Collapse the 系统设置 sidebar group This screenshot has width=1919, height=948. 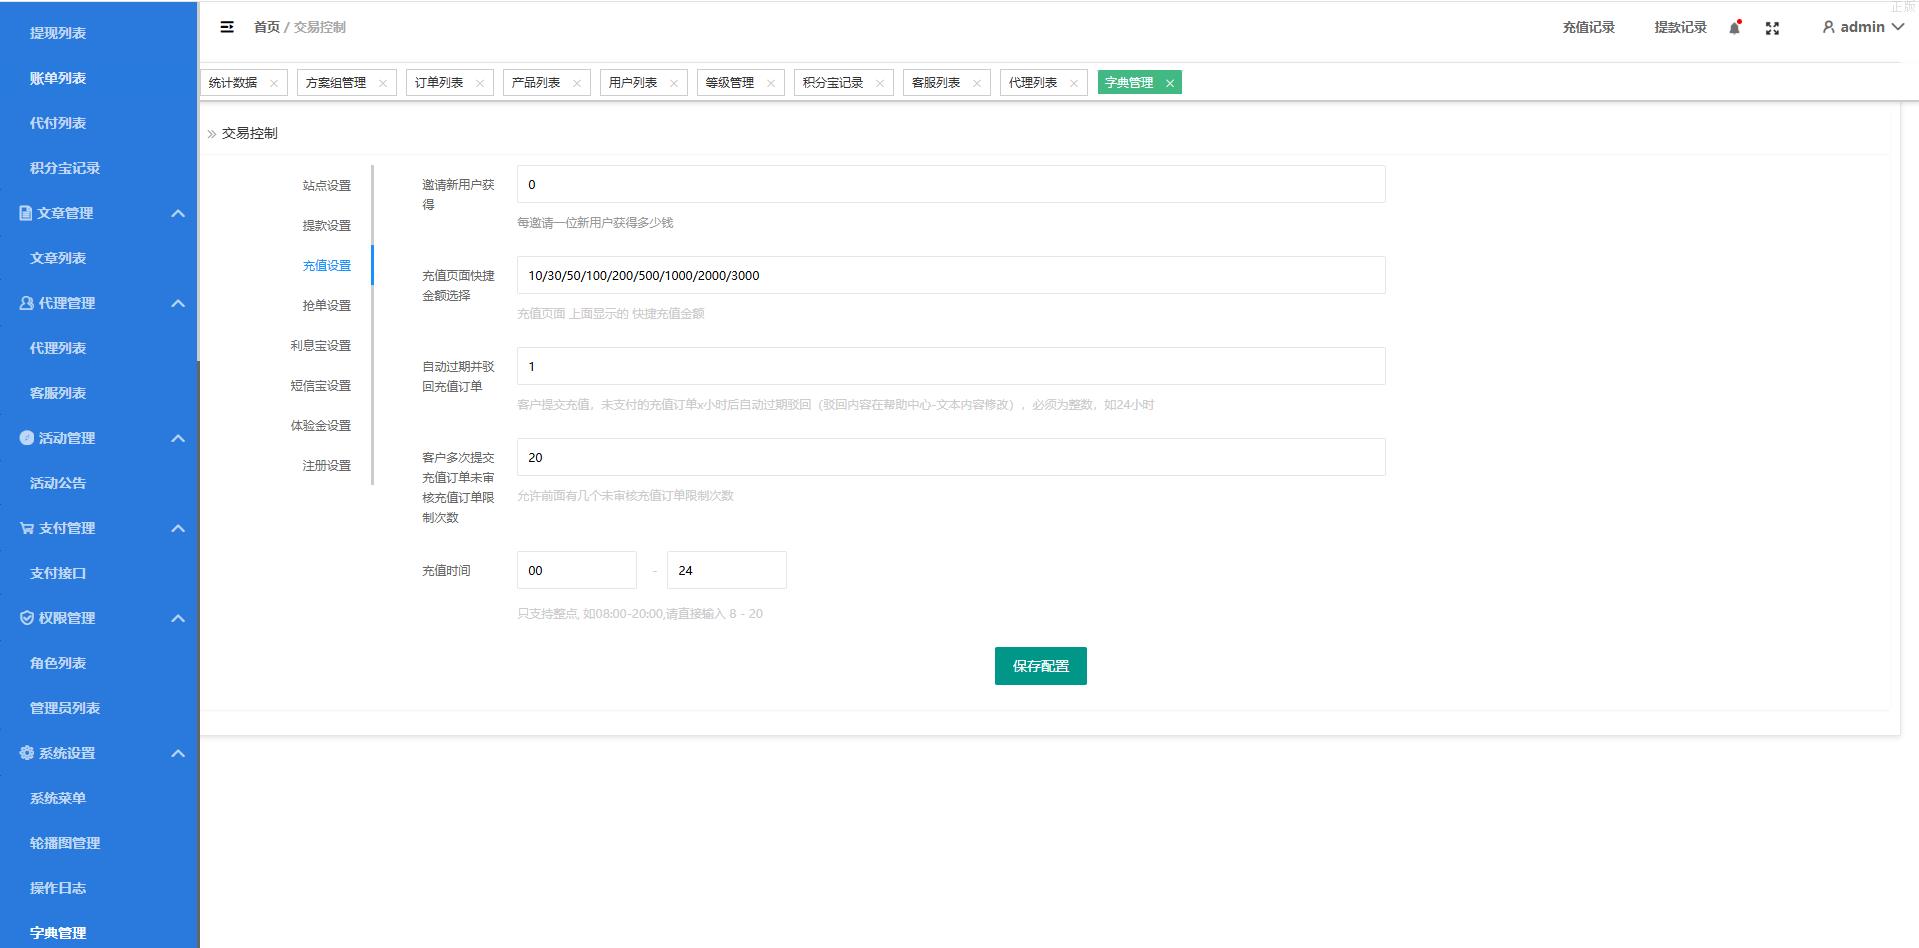178,753
